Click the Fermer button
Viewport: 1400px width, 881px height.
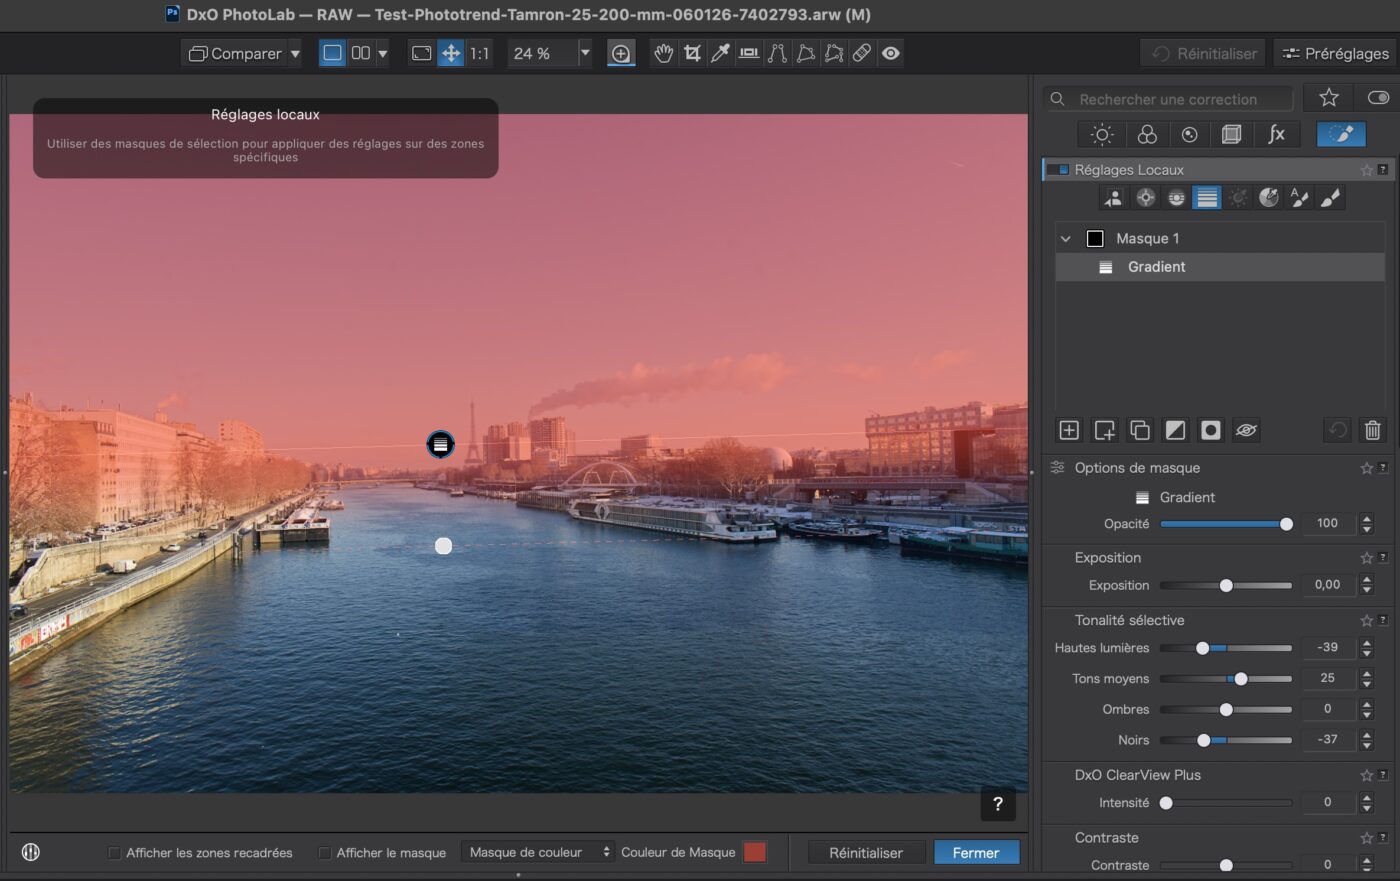(x=976, y=852)
